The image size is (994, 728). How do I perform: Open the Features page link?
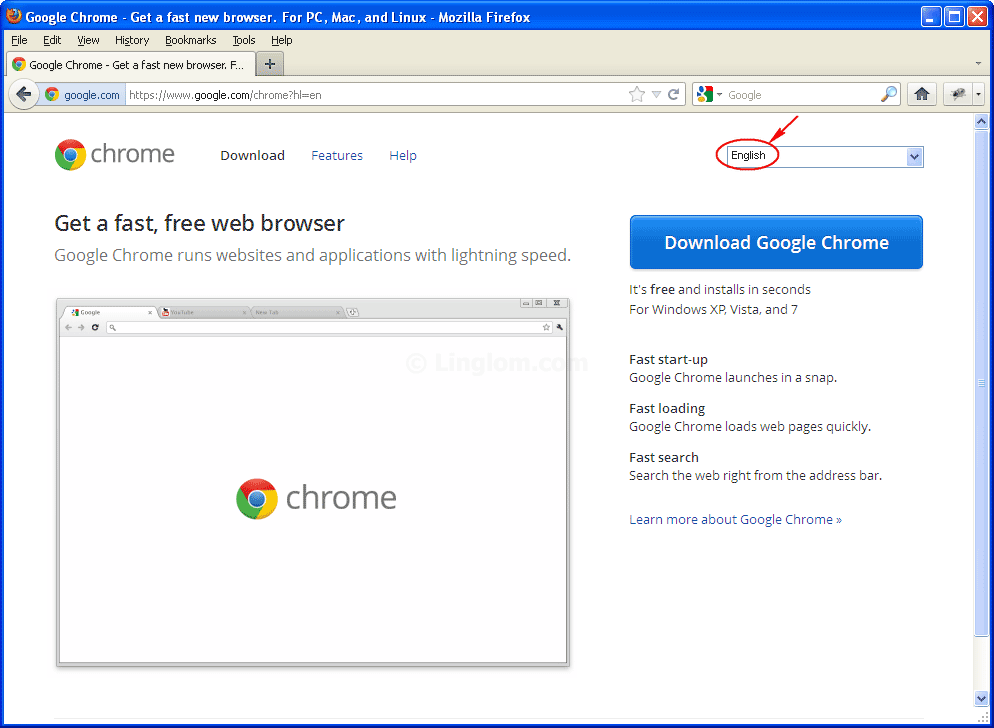click(x=337, y=155)
